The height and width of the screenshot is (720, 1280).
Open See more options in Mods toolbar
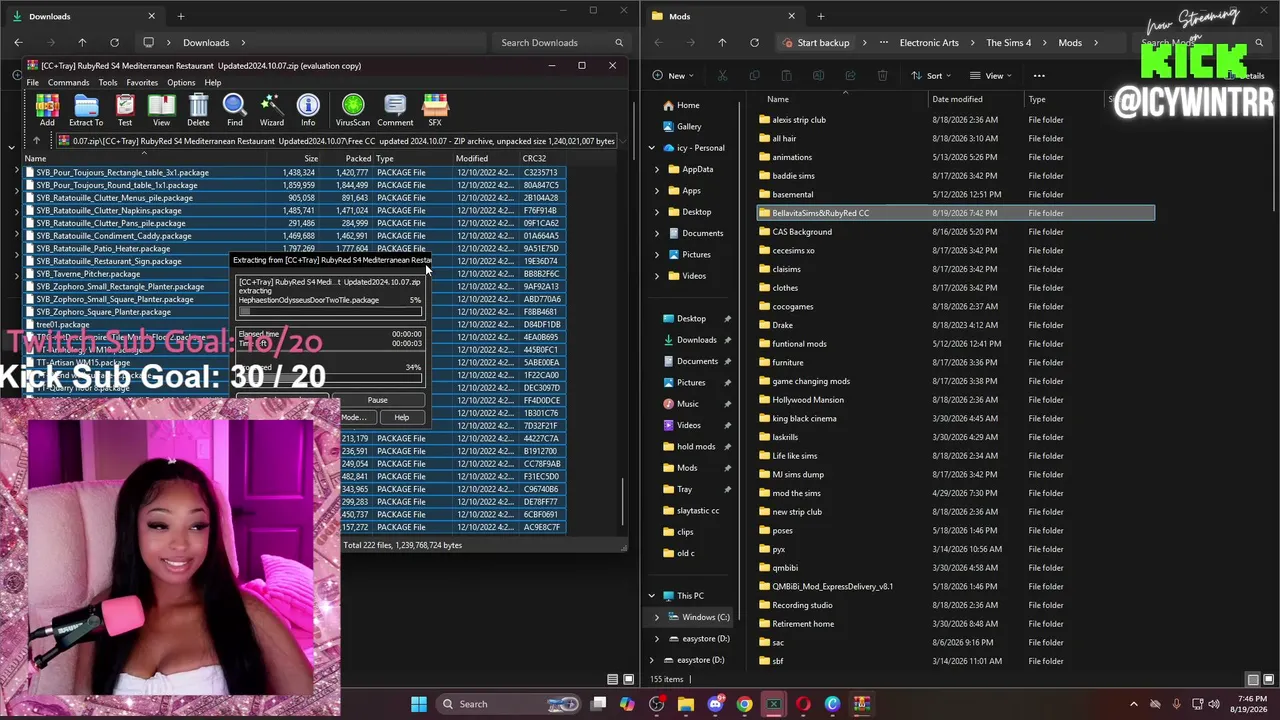[x=1039, y=76]
